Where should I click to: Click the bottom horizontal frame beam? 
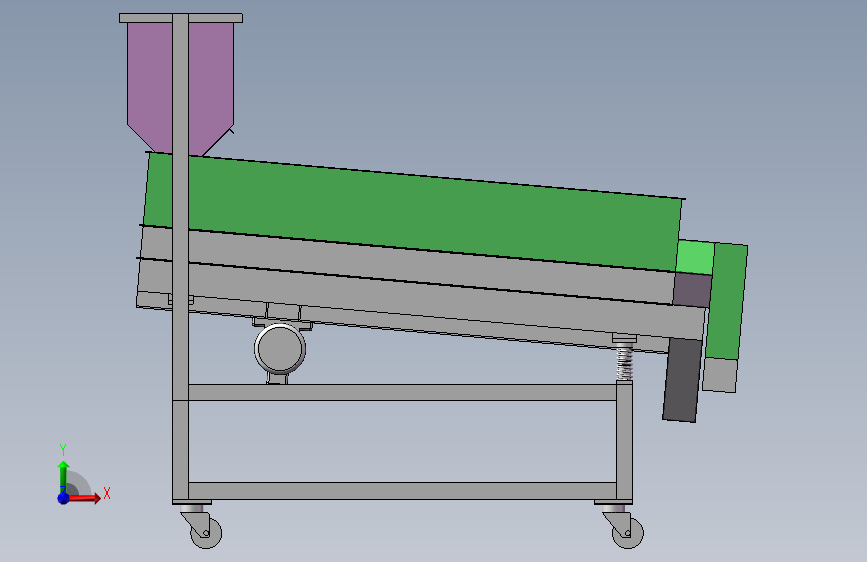[403, 491]
